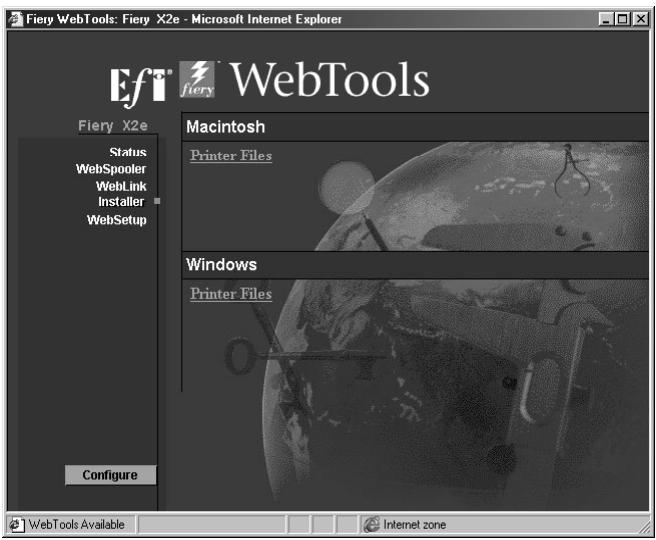Click the Internet Explorer title bar icon
This screenshot has width=656, height=540.
[16, 19]
